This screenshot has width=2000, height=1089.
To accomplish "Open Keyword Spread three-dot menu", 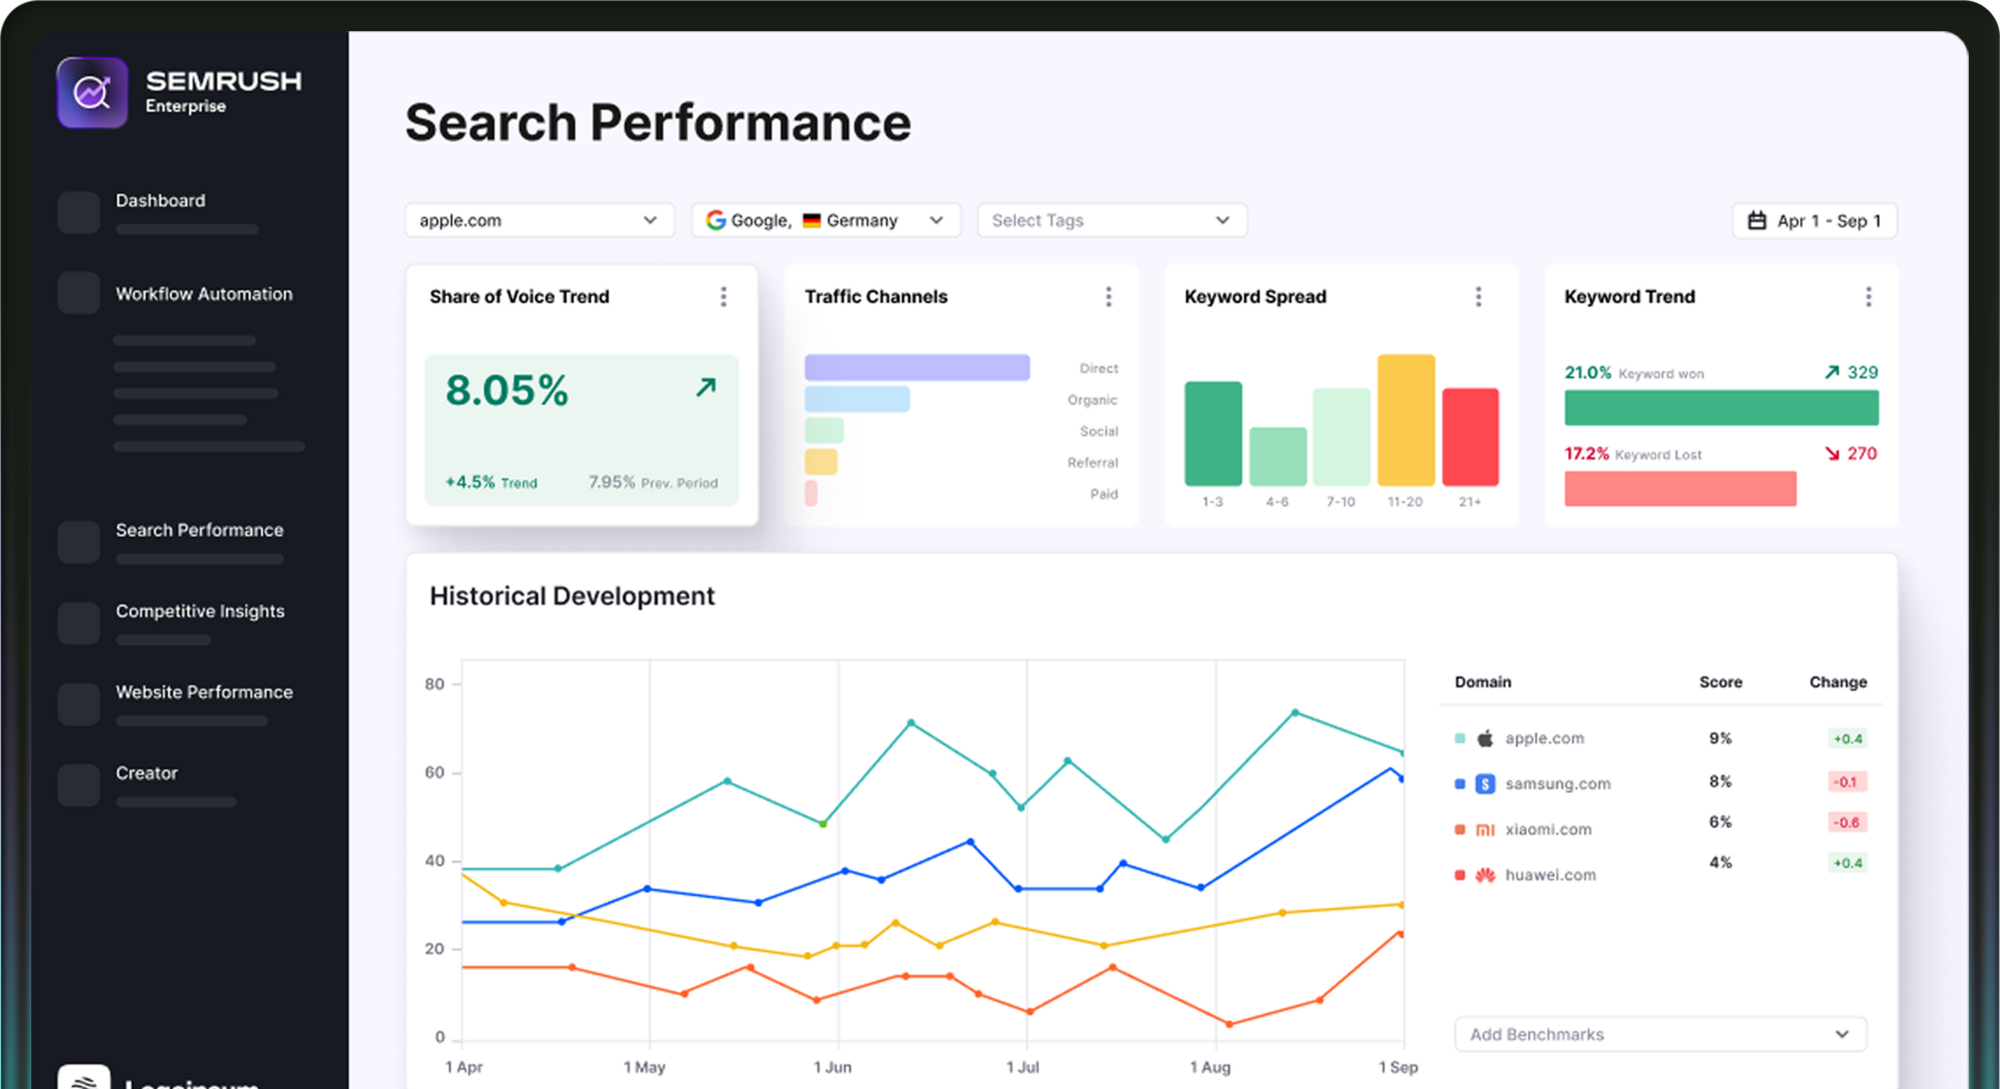I will point(1478,296).
